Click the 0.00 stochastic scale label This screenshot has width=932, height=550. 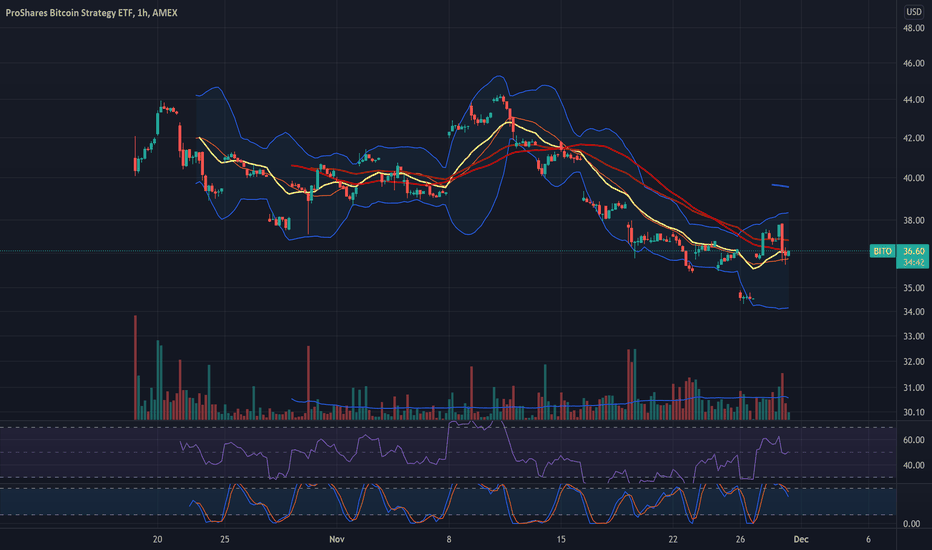click(x=912, y=524)
